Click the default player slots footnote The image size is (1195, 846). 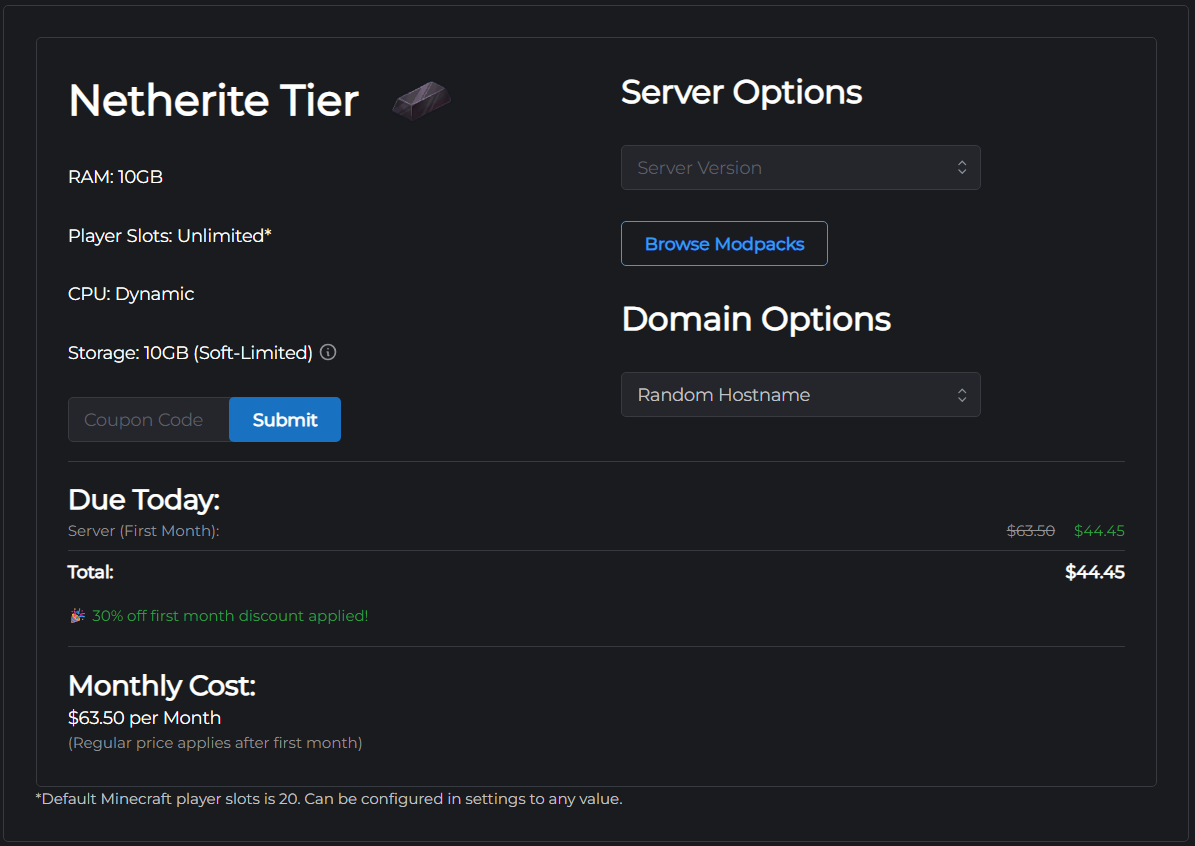[329, 800]
